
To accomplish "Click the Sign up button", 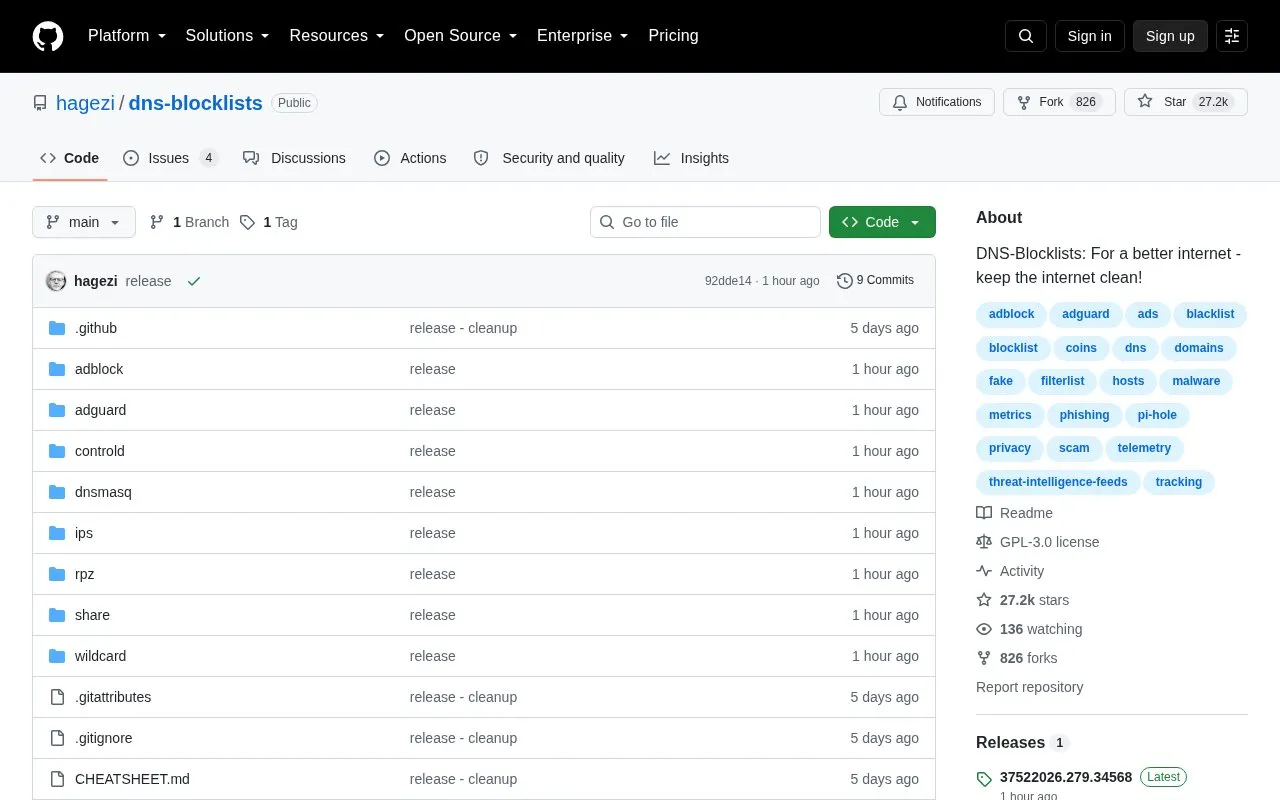I will [x=1170, y=36].
